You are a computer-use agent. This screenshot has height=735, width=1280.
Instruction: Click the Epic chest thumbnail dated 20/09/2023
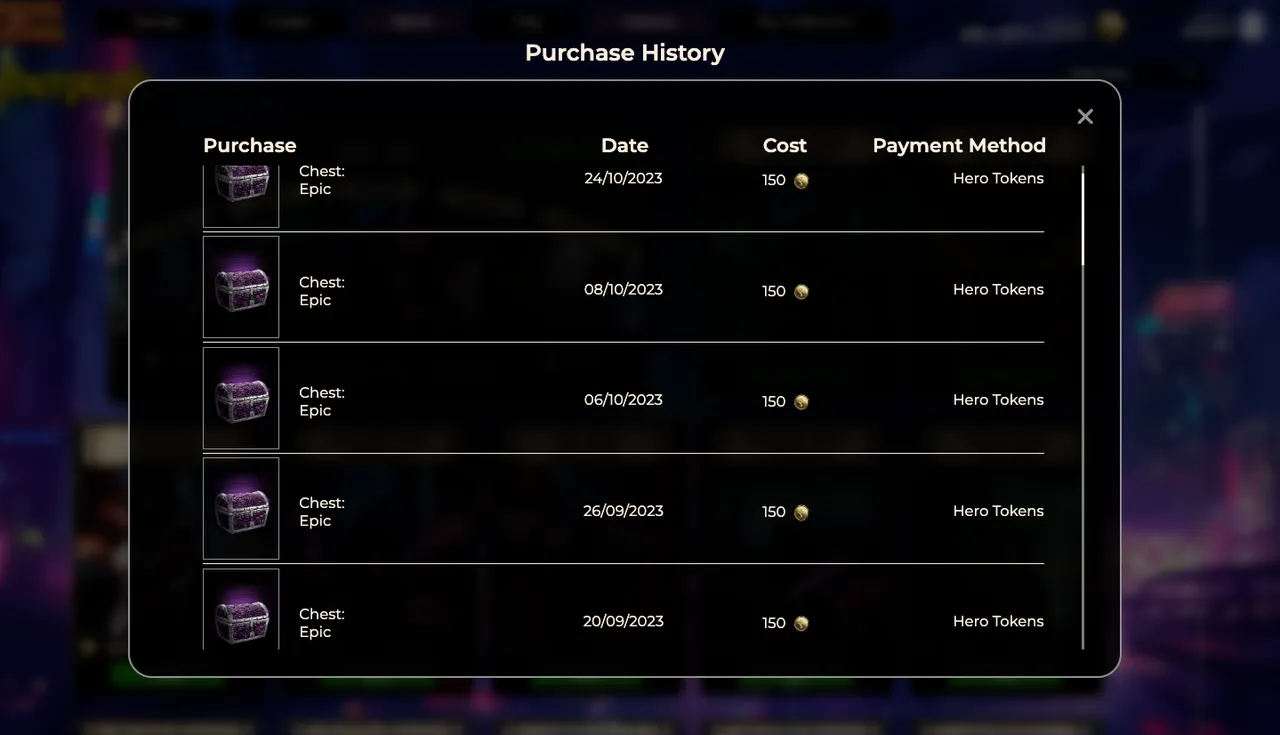(x=241, y=609)
